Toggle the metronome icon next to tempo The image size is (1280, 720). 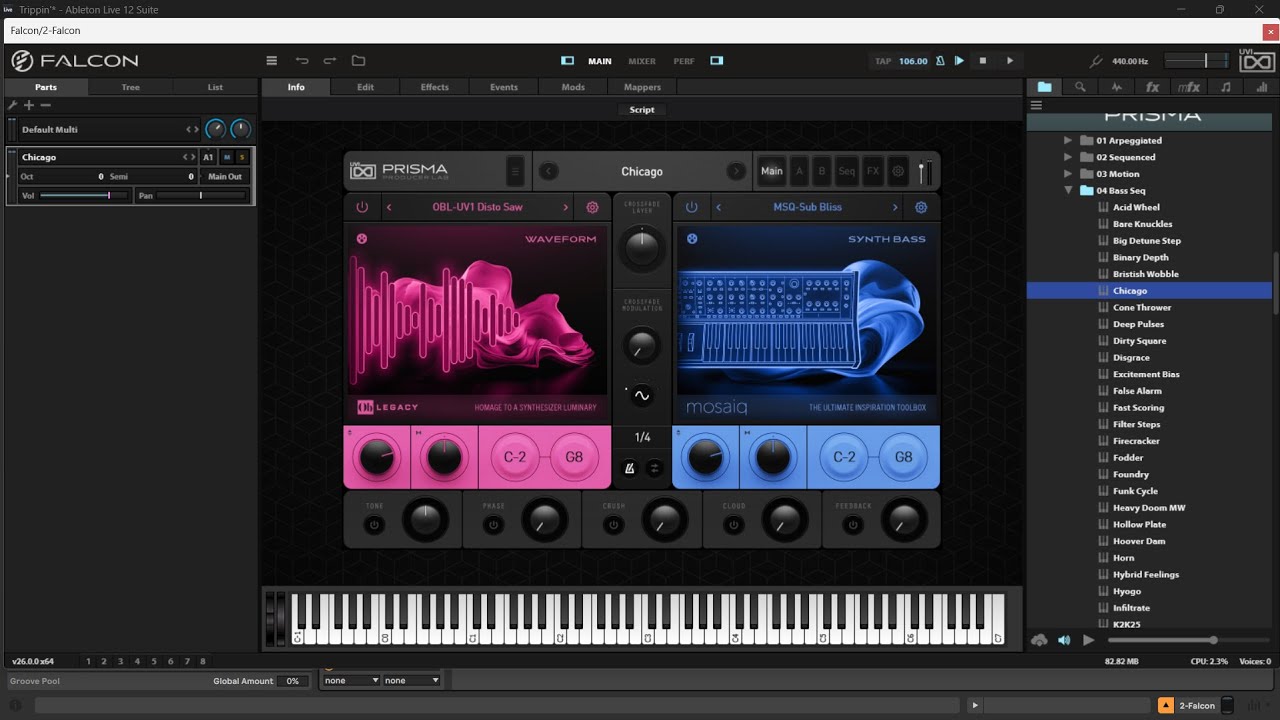tap(940, 61)
